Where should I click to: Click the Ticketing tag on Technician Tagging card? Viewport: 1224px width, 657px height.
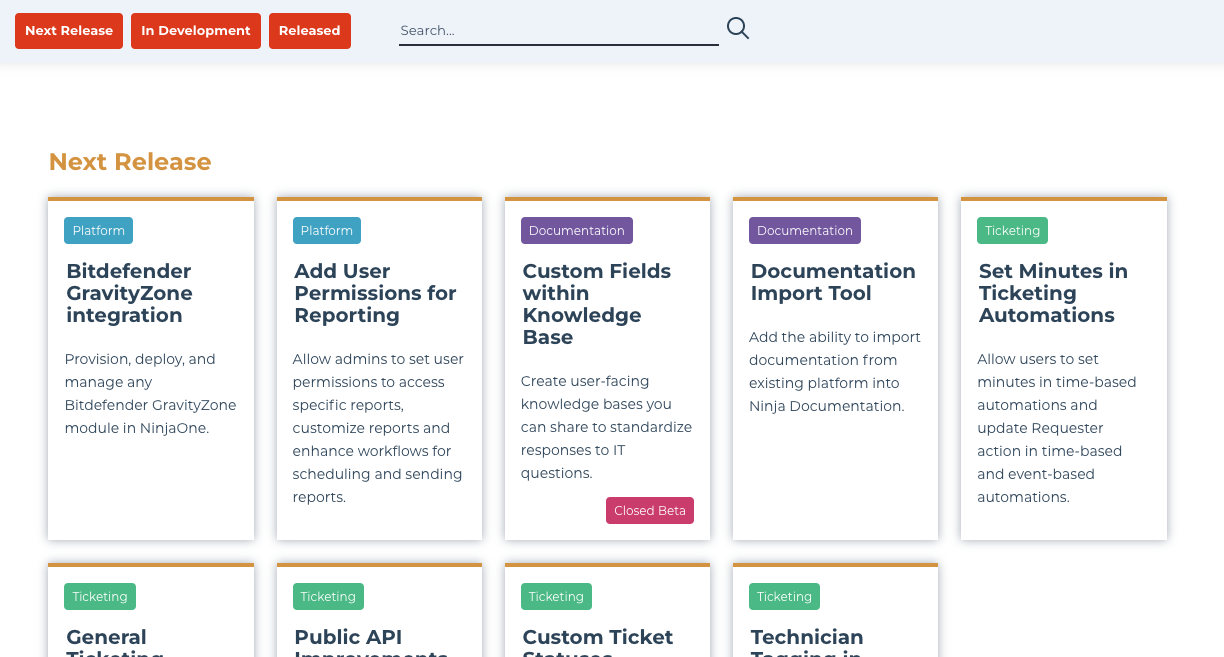click(x=784, y=596)
